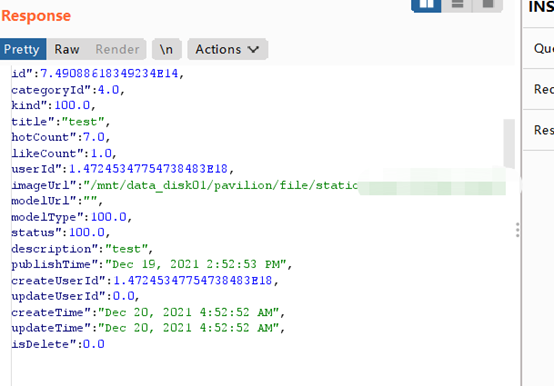Screen dimensions: 554x386
Task: Select the combined single-pane layout icon
Action: [x=488, y=5]
